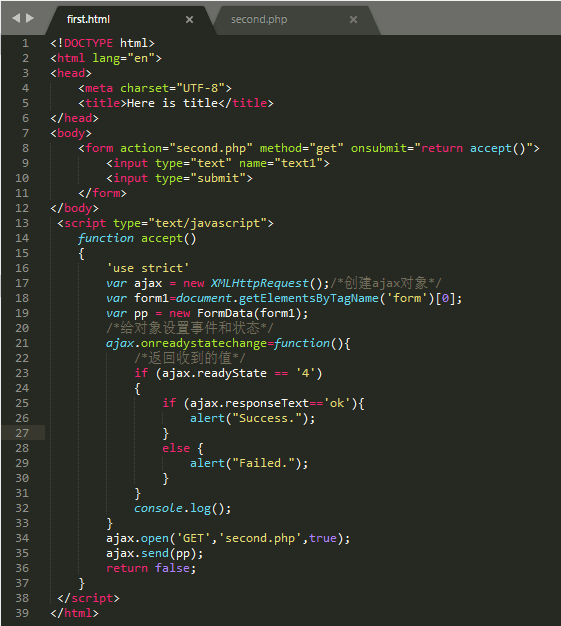561x626 pixels.
Task: Click the script type="text/javascript" tag
Action: pos(165,223)
